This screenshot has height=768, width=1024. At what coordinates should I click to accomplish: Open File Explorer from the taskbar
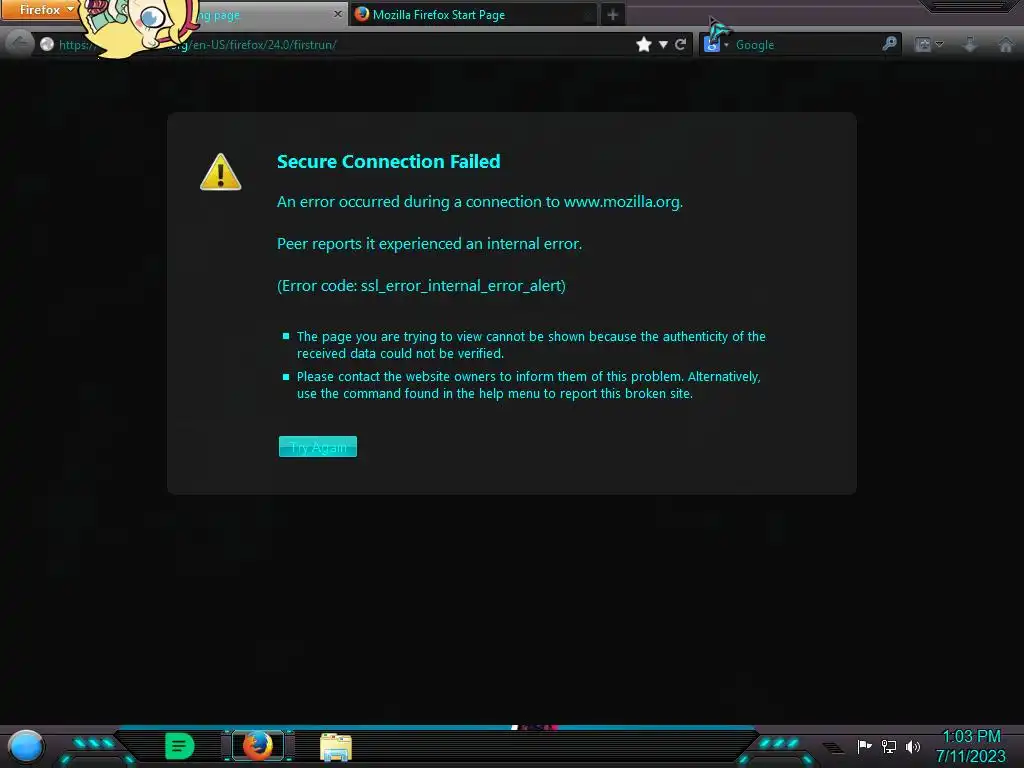point(336,747)
